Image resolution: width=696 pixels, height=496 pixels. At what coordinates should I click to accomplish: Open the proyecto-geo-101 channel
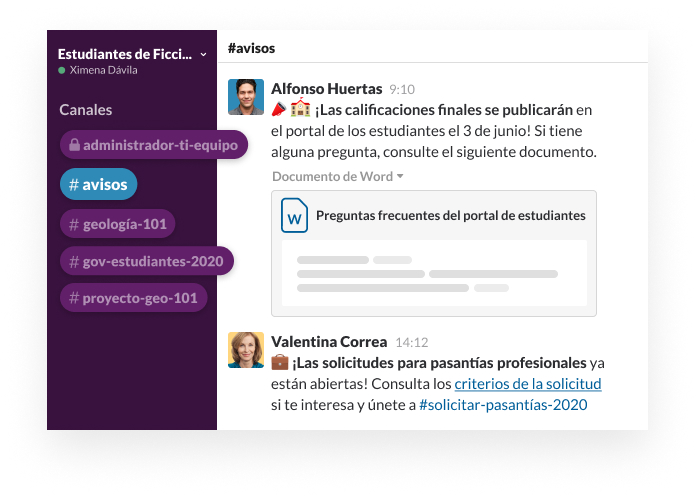point(133,297)
